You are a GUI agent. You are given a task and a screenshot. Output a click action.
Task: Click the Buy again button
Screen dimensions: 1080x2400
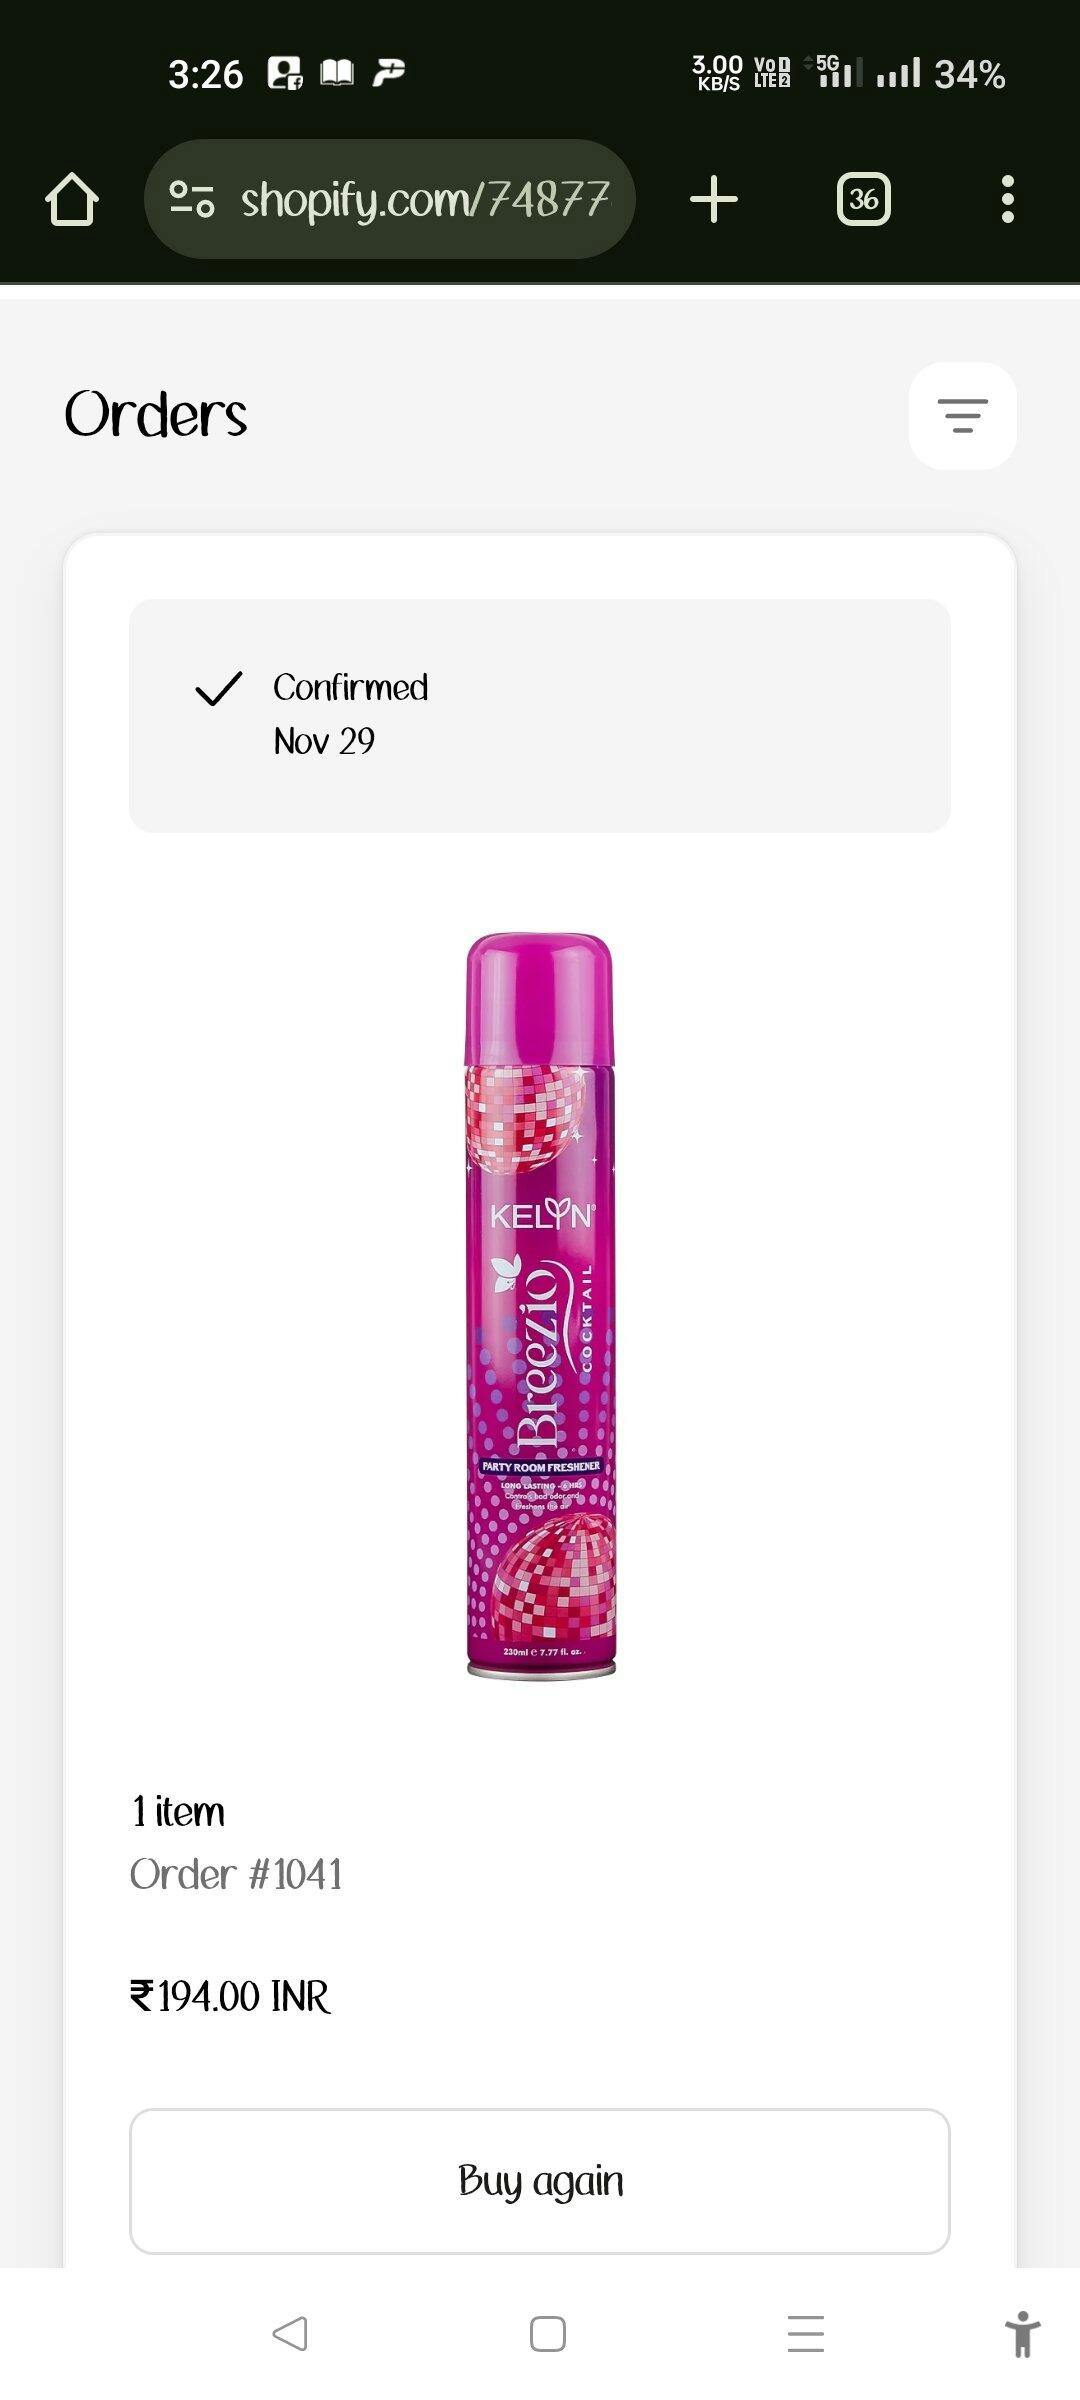click(540, 2181)
